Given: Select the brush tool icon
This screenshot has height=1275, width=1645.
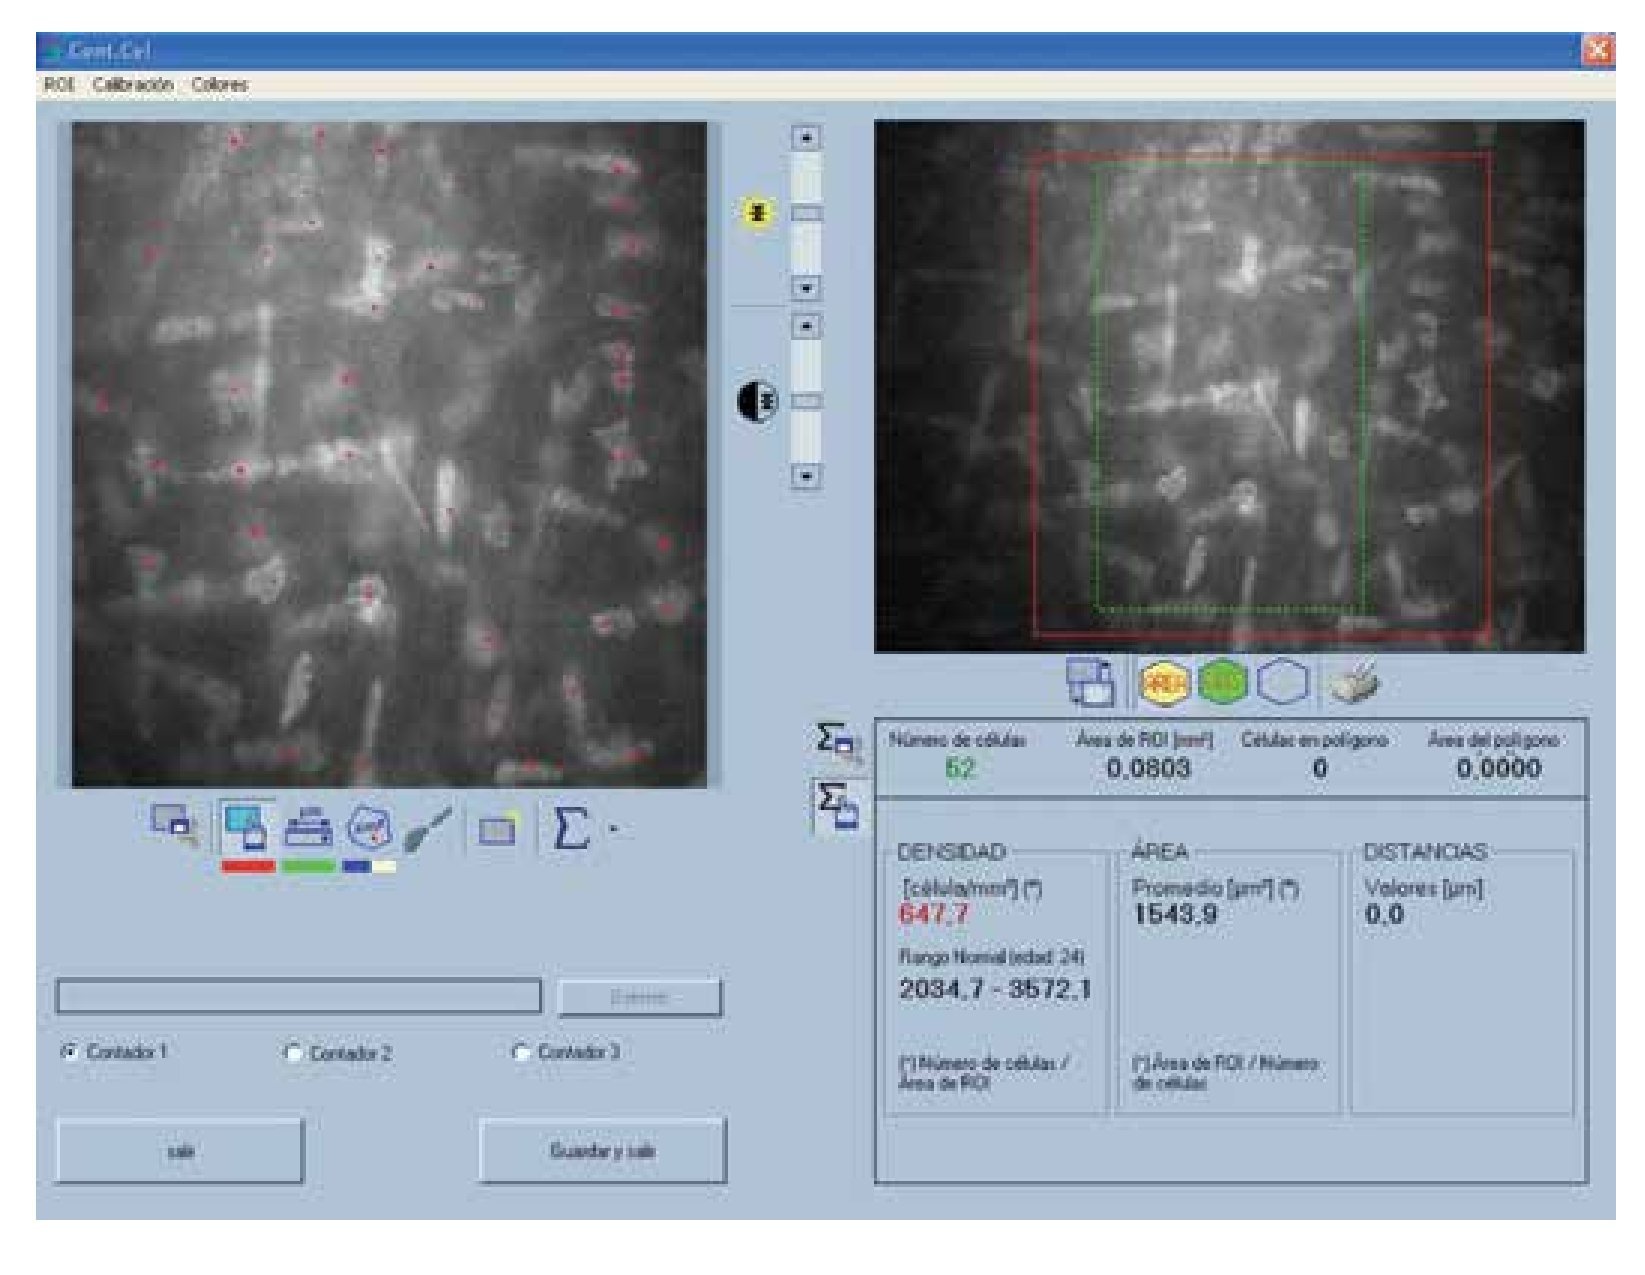Looking at the screenshot, I should 430,828.
